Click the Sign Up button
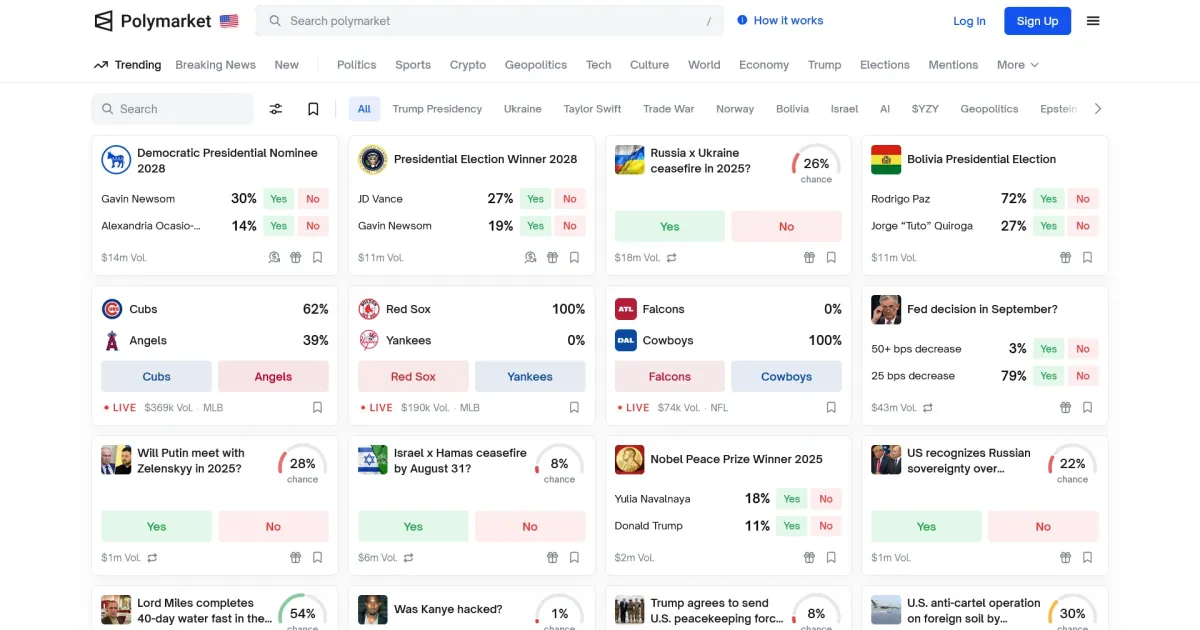Image resolution: width=1200 pixels, height=630 pixels. [x=1037, y=21]
